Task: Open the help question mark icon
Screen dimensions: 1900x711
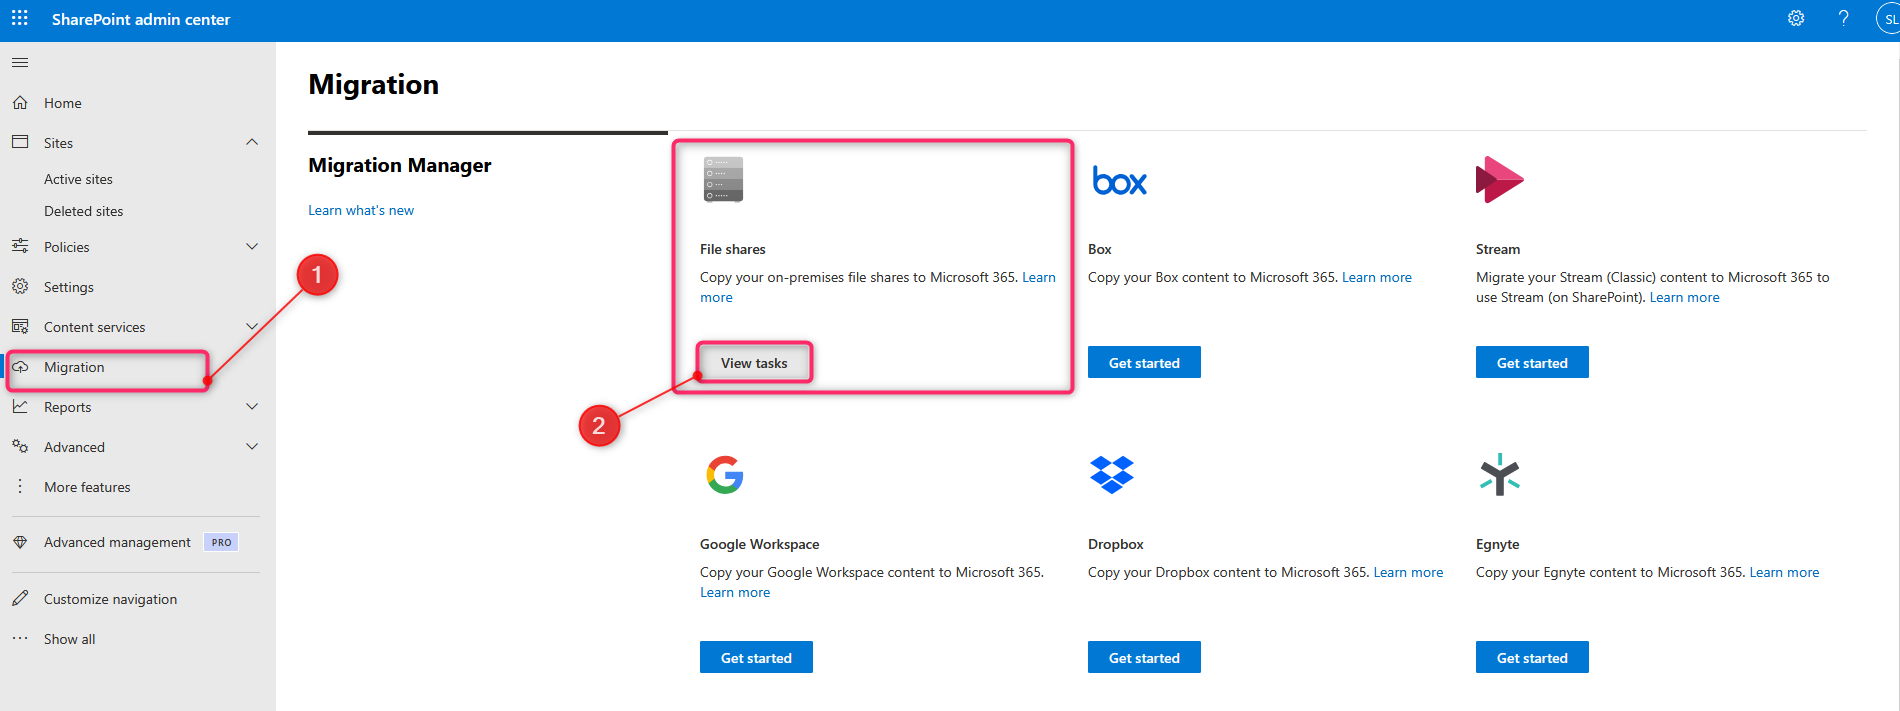Action: (1843, 19)
